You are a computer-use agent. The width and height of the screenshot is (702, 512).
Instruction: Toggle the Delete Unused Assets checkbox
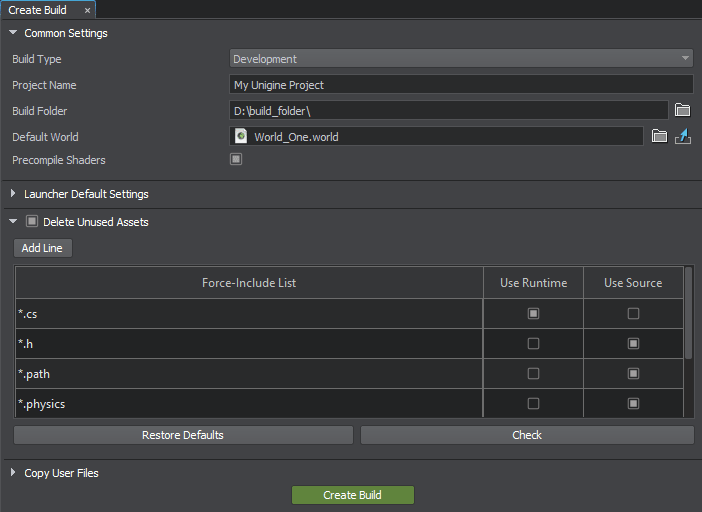[32, 222]
